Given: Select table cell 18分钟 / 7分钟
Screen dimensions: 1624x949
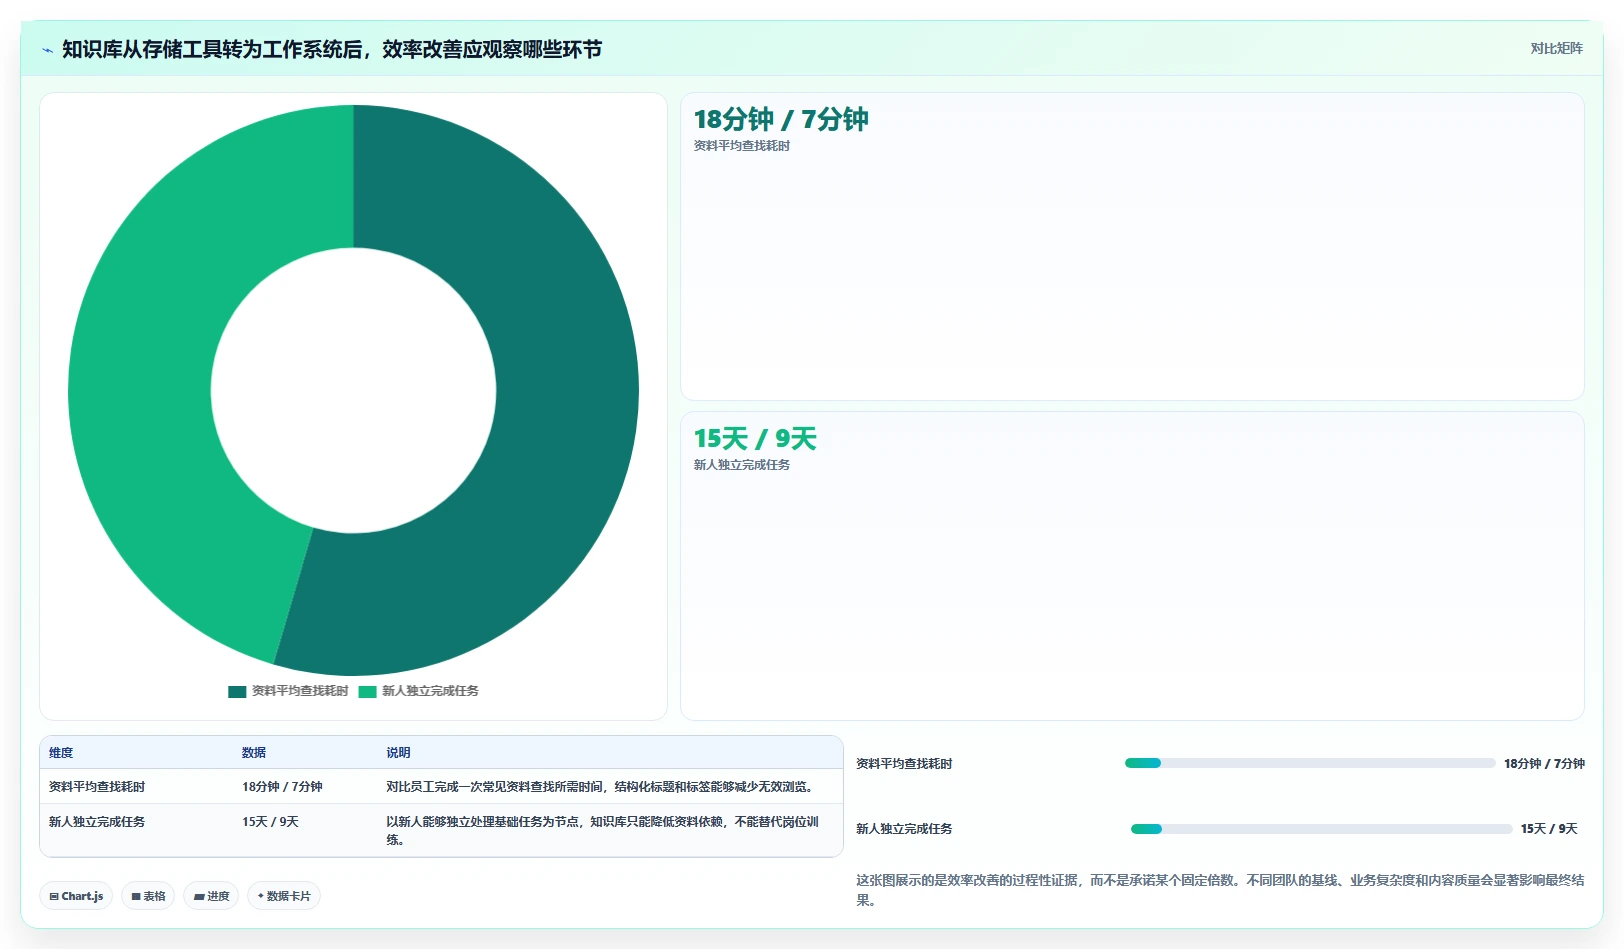Looking at the screenshot, I should (x=282, y=787).
